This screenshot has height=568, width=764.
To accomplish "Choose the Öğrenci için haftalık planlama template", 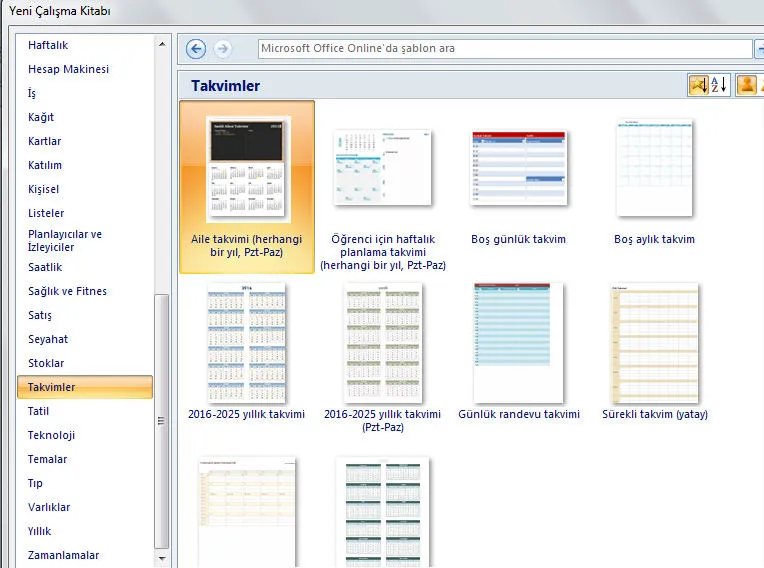I will 382,170.
